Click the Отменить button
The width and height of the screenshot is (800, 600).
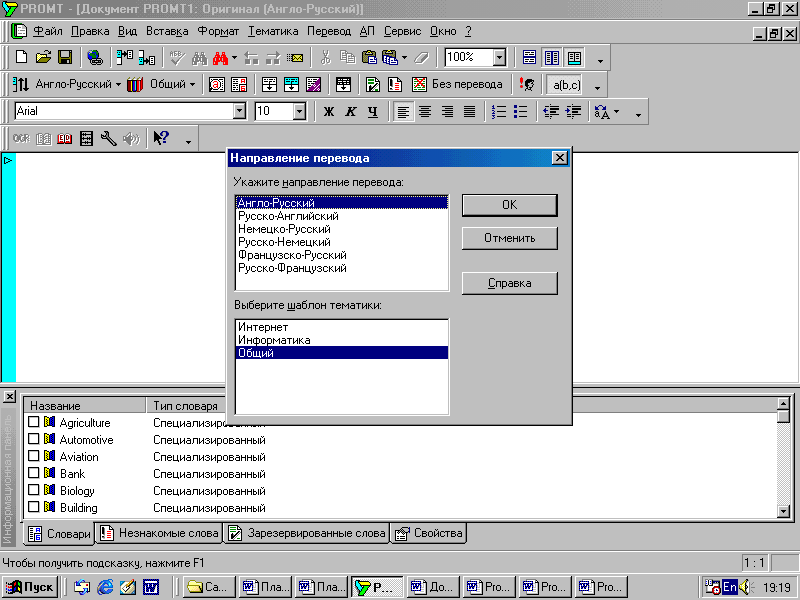[x=510, y=238]
